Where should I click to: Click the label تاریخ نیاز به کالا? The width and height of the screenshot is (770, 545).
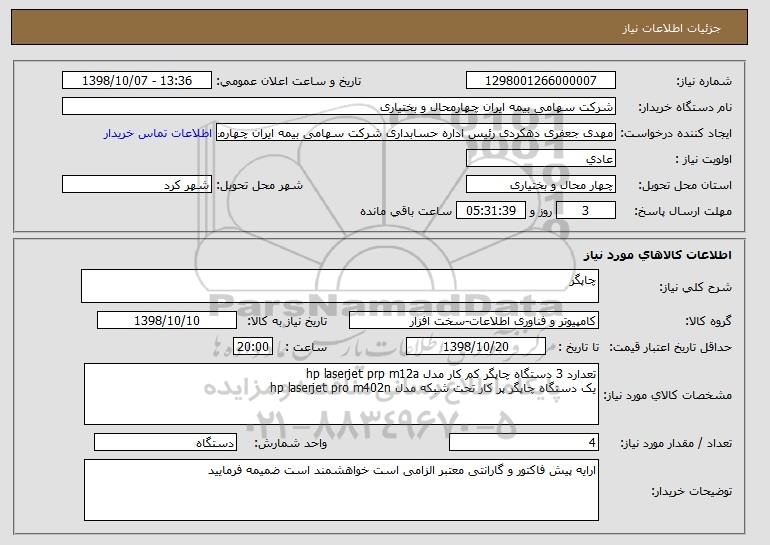coord(287,321)
